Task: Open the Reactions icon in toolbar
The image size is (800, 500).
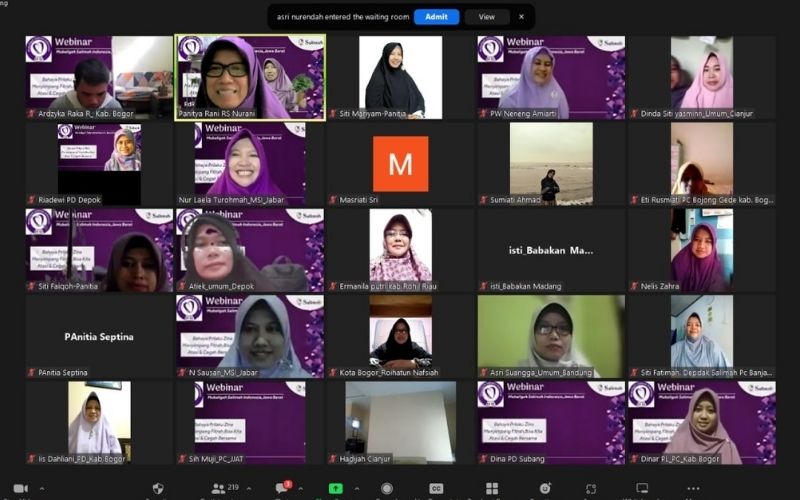Action: [x=545, y=489]
